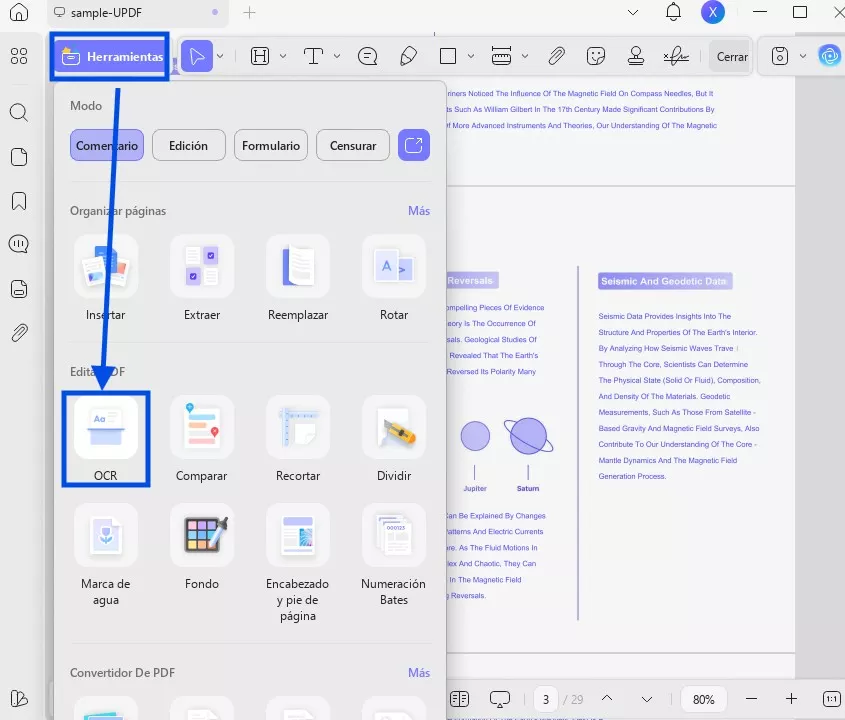Go to next page arrow
845x720 pixels.
click(647, 700)
